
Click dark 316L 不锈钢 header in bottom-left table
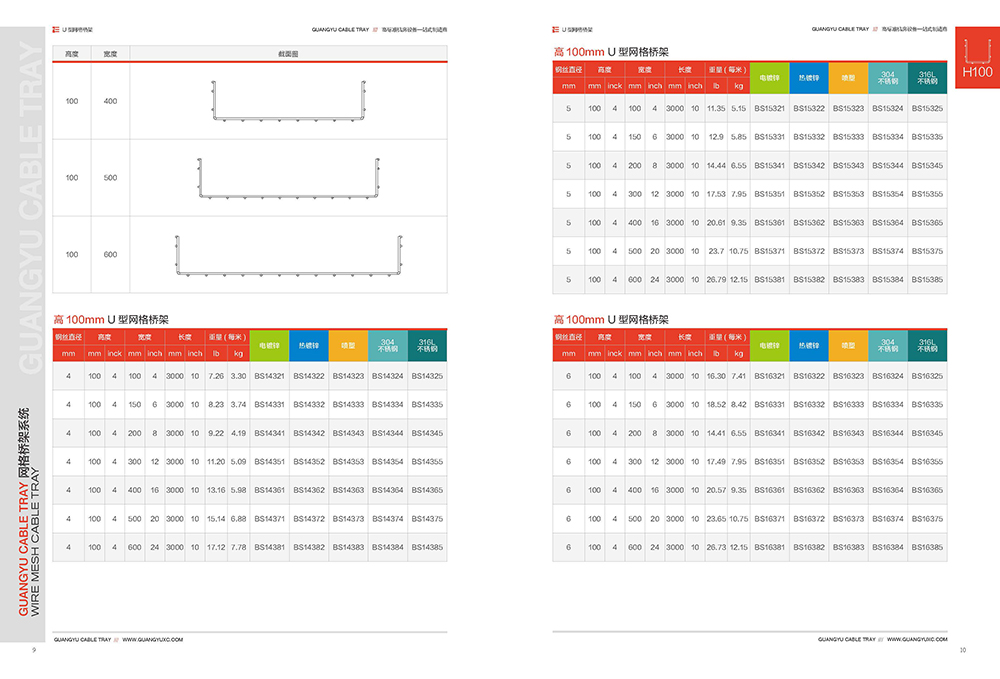(x=427, y=345)
